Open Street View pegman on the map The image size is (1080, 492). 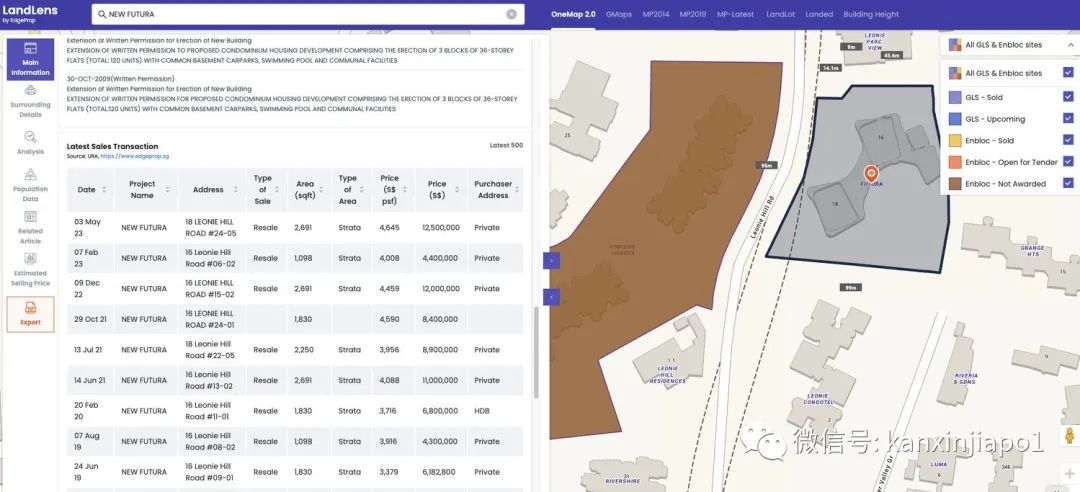pyautogui.click(x=1069, y=438)
